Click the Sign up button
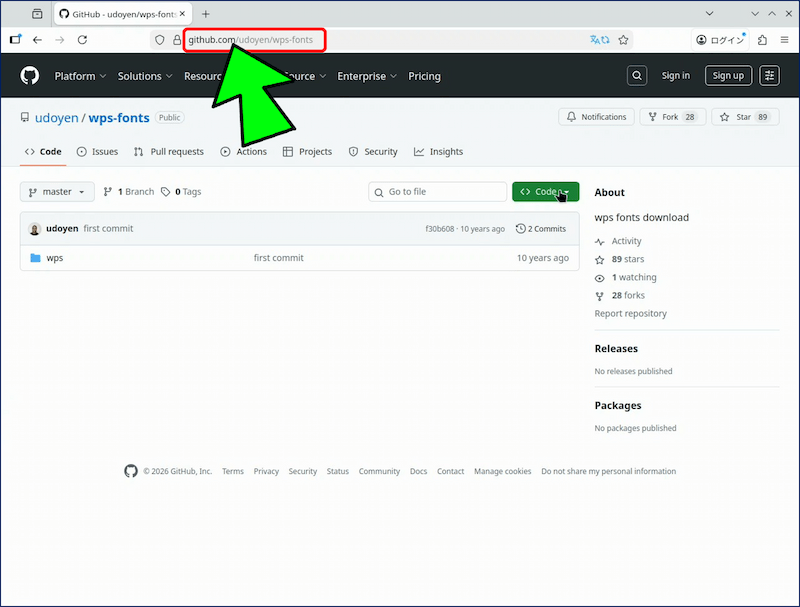This screenshot has width=800, height=607. 727,76
